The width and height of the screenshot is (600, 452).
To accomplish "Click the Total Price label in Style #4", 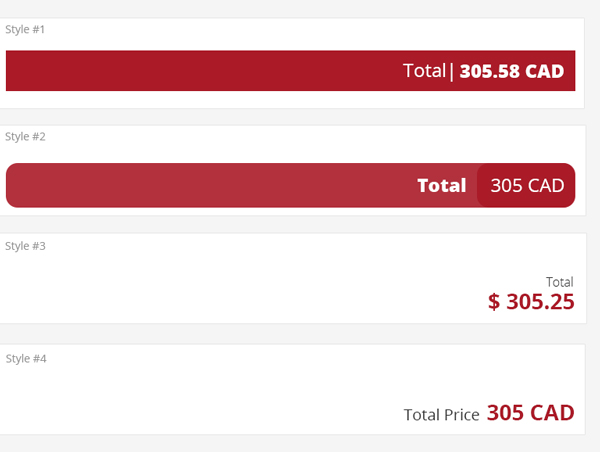I will pos(442,415).
